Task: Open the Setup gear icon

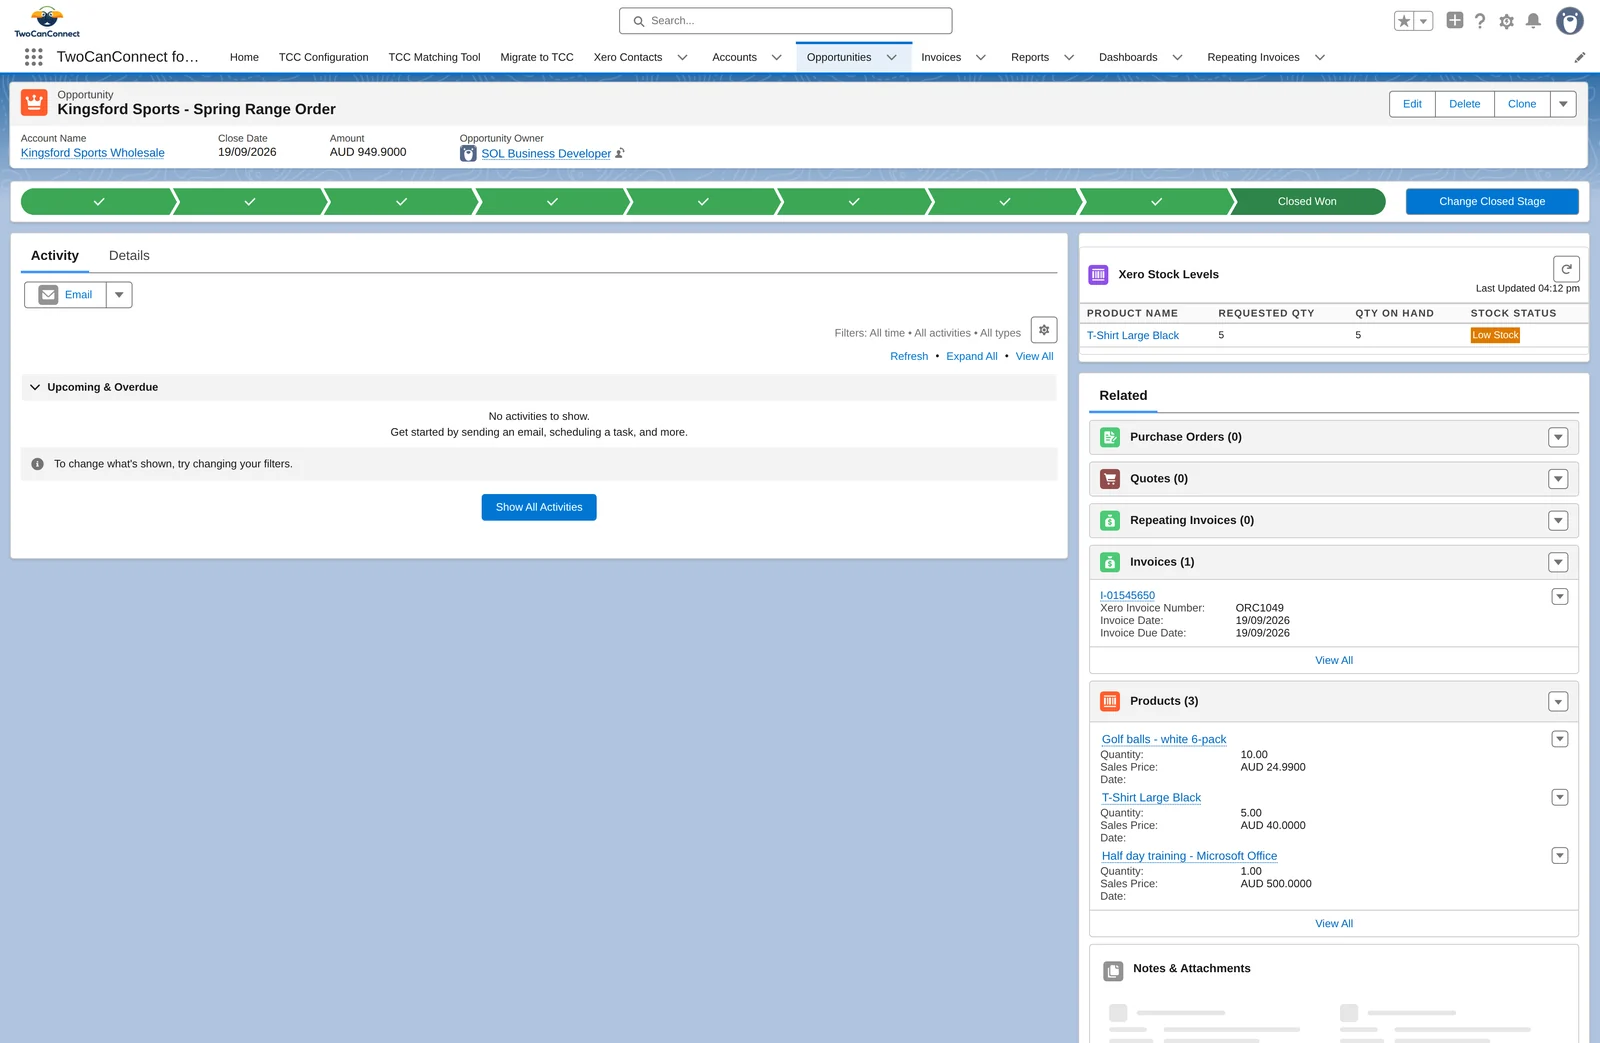Action: coord(1507,21)
